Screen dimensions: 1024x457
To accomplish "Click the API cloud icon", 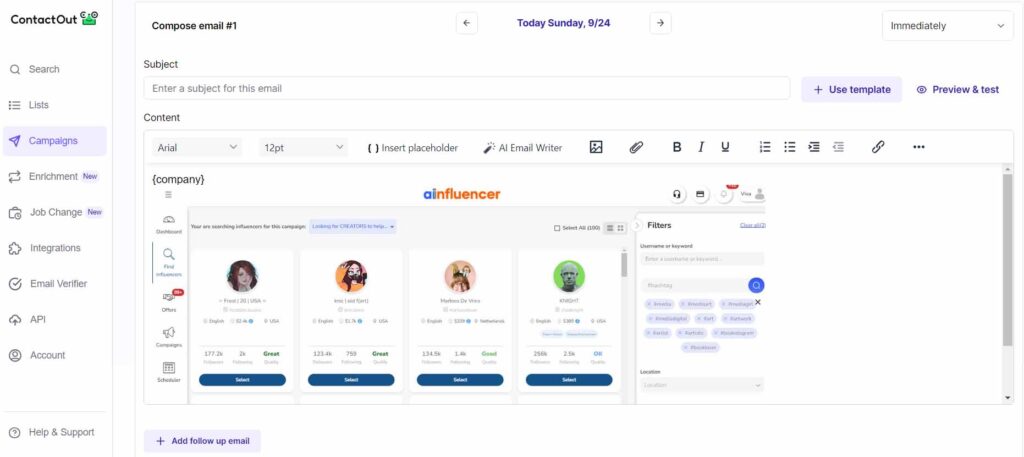I will pyautogui.click(x=15, y=320).
